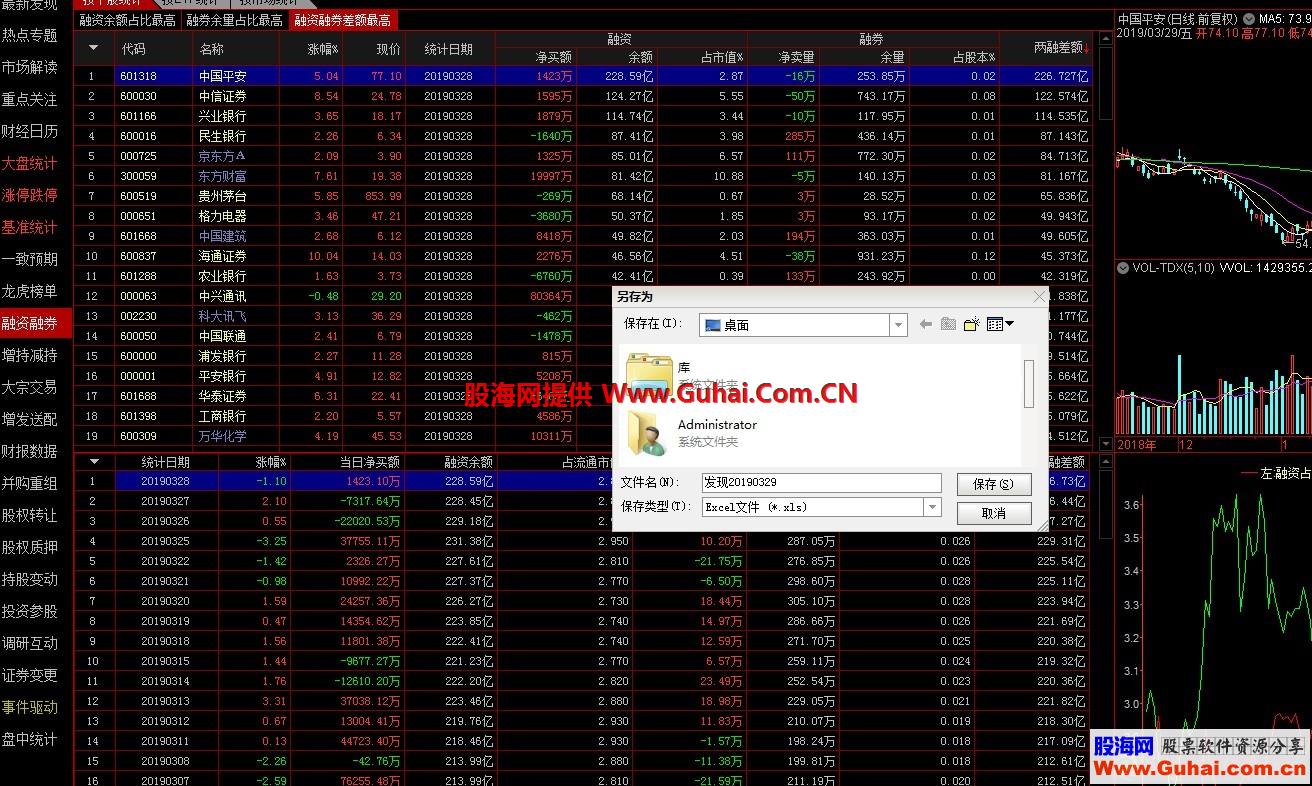Click the 净买额 sub-header under 融资
Screen dimensions: 1312x786
tap(553, 58)
